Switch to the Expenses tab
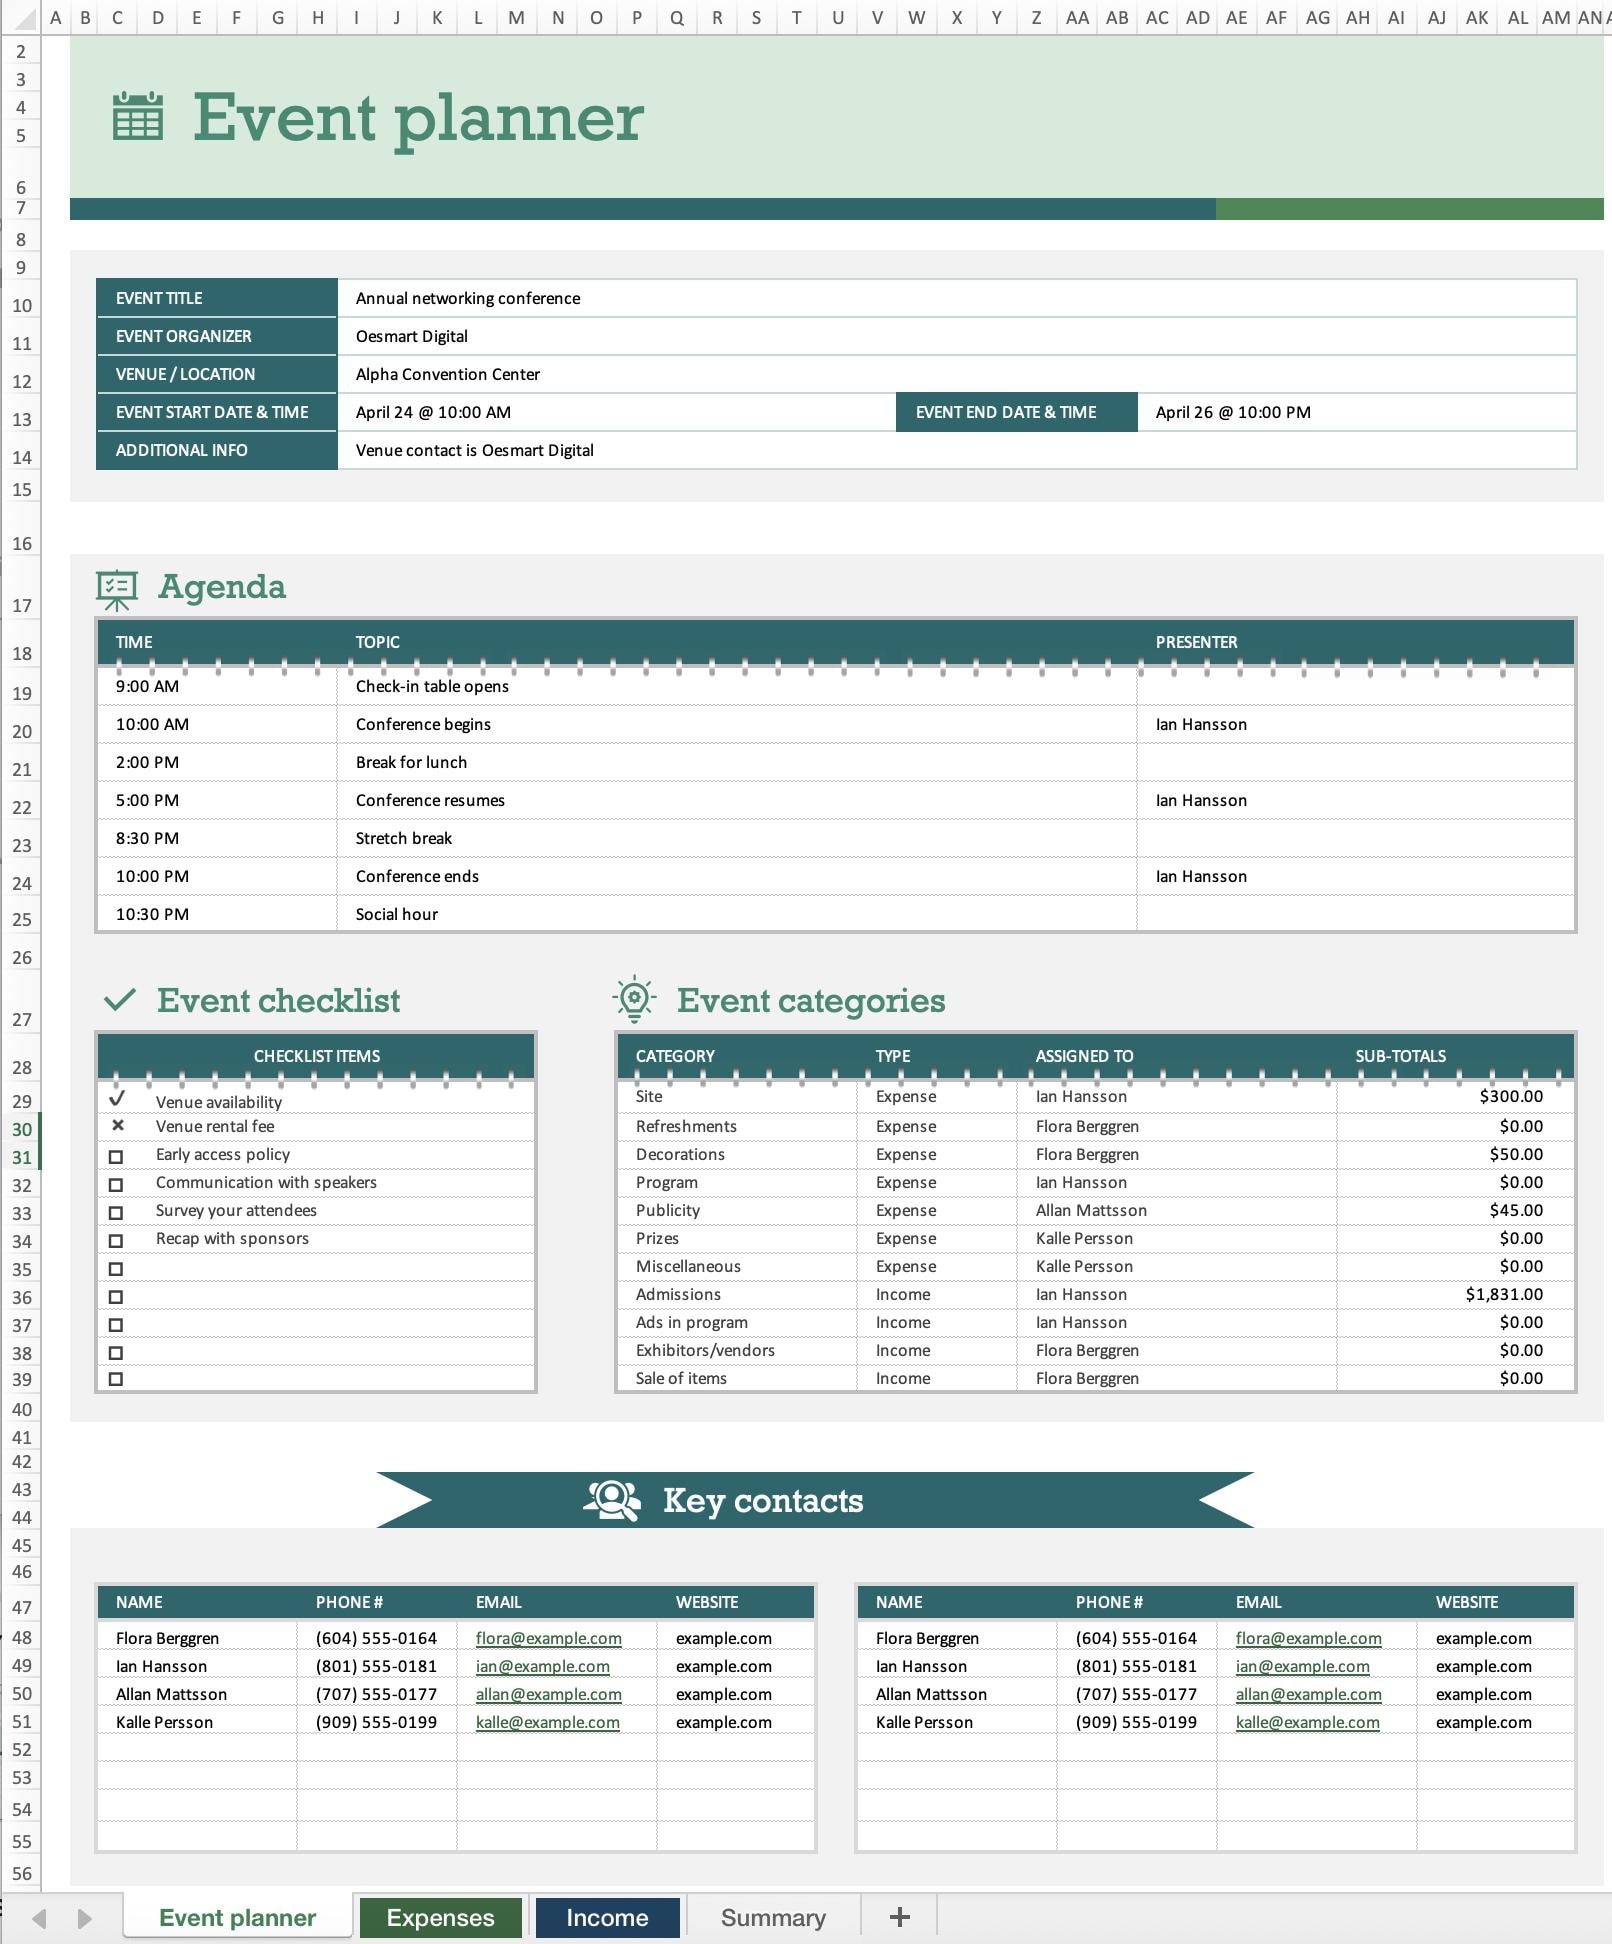 click(x=440, y=1916)
